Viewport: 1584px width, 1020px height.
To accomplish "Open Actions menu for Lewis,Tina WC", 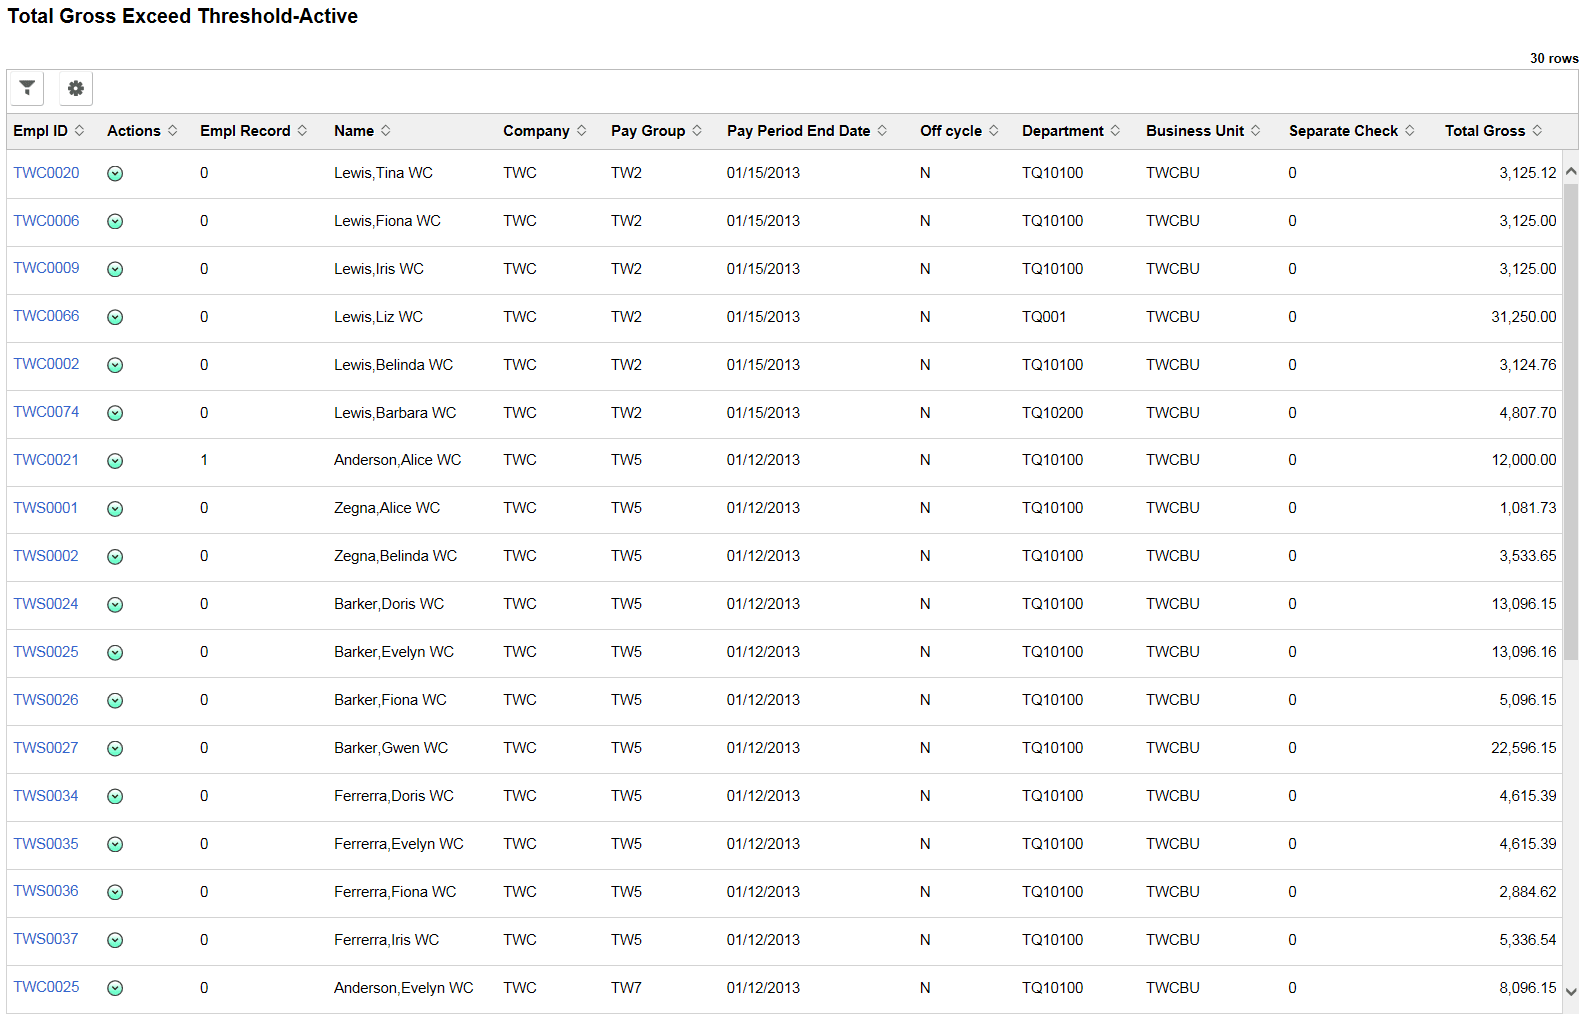I will tap(115, 174).
